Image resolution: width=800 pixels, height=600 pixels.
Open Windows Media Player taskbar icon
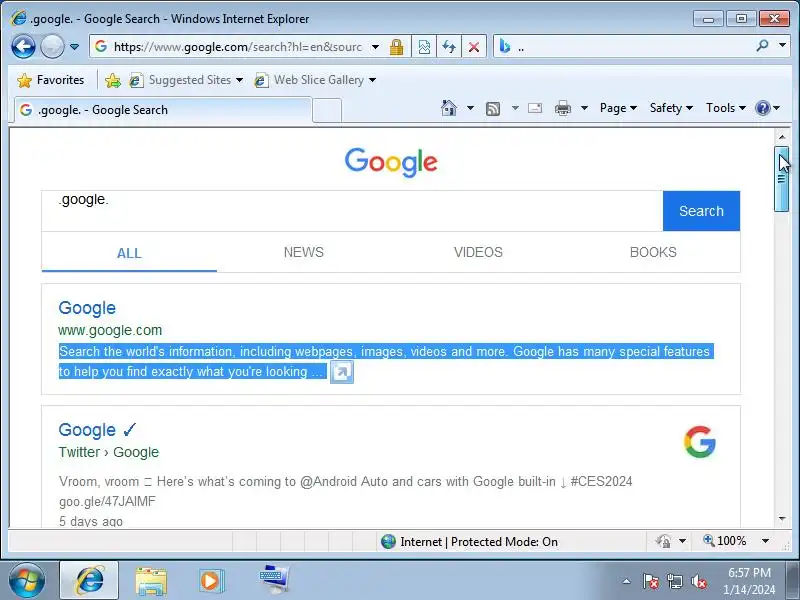click(211, 581)
